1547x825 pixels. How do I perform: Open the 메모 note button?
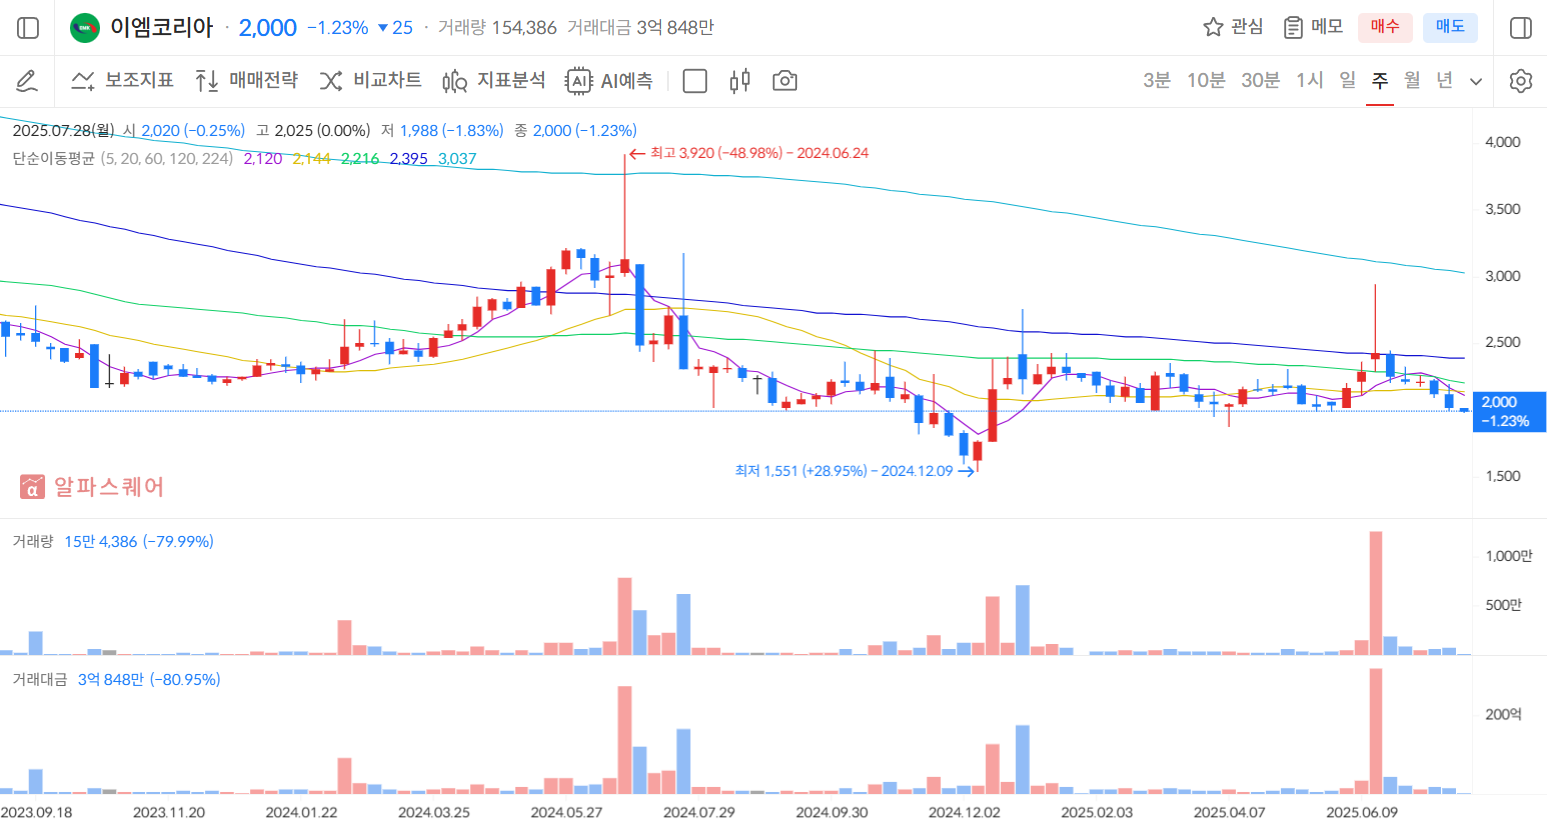coord(1313,27)
